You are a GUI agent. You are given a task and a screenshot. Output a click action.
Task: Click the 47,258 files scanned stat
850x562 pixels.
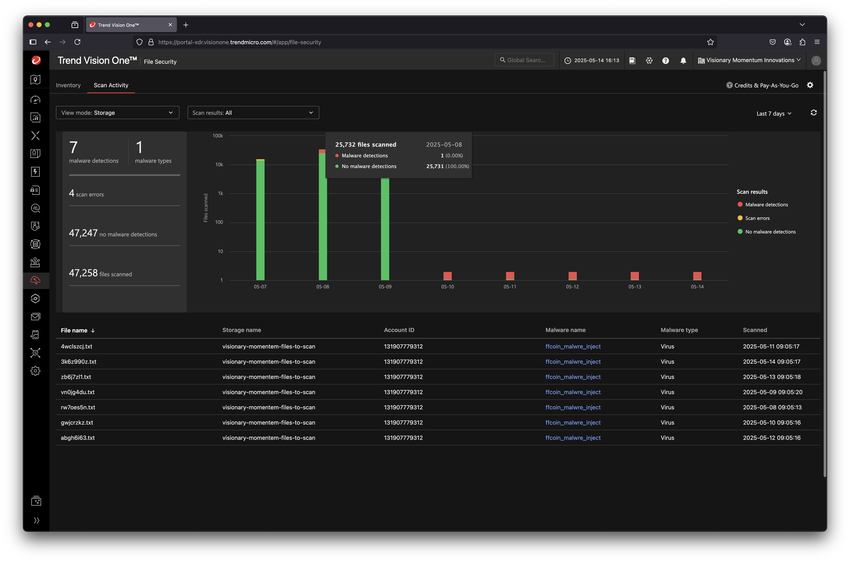click(x=100, y=273)
